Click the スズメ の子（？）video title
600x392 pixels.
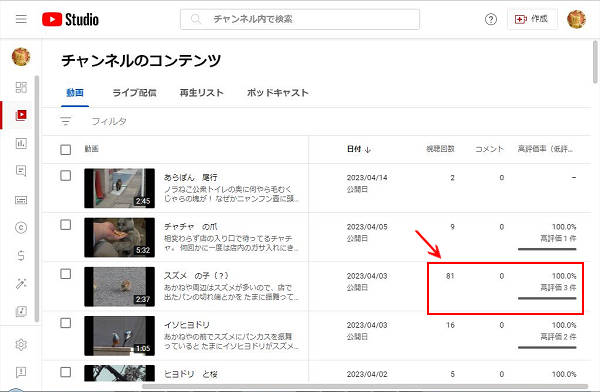196,276
